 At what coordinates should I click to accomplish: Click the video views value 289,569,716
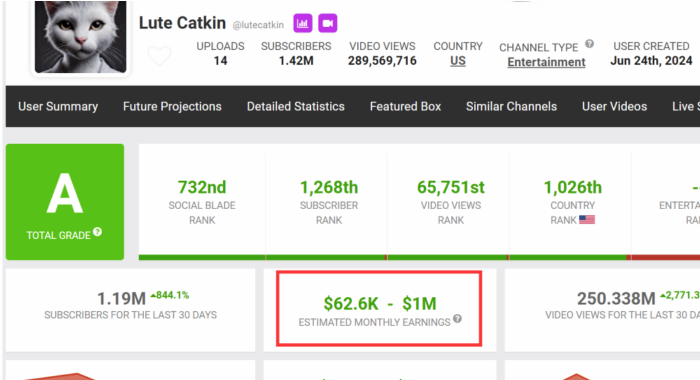point(382,61)
